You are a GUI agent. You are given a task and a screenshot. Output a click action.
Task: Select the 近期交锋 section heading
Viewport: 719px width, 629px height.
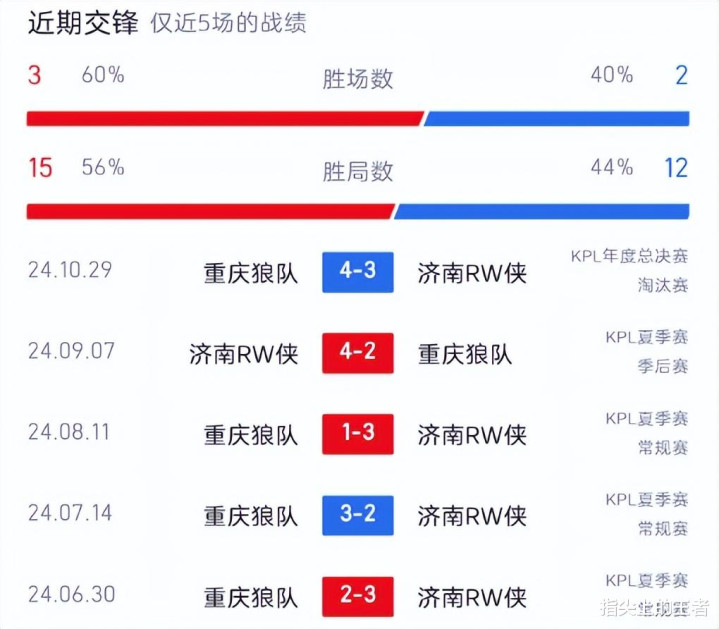coord(83,23)
